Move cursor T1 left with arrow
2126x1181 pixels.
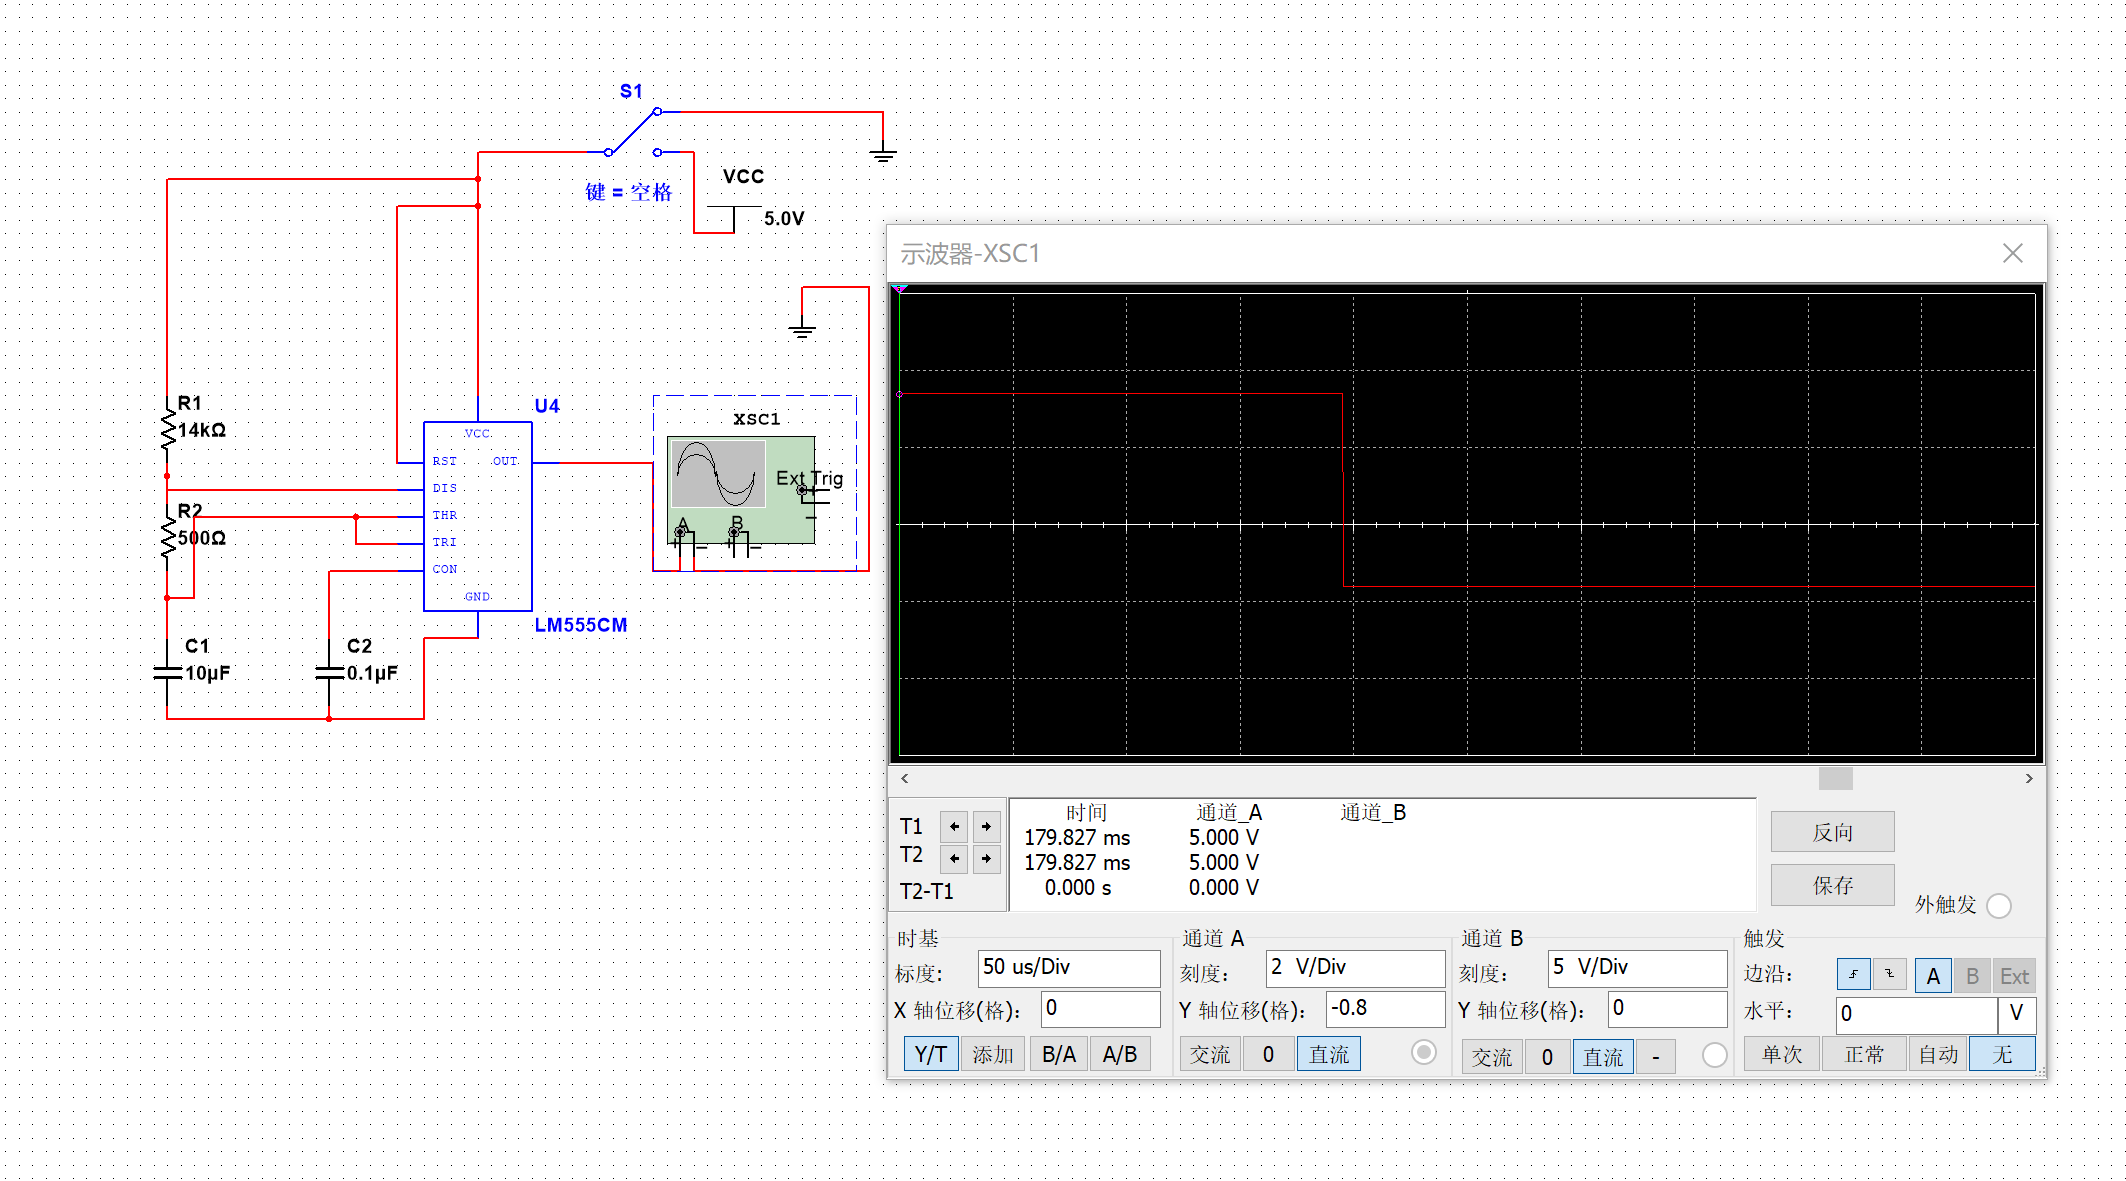tap(955, 826)
